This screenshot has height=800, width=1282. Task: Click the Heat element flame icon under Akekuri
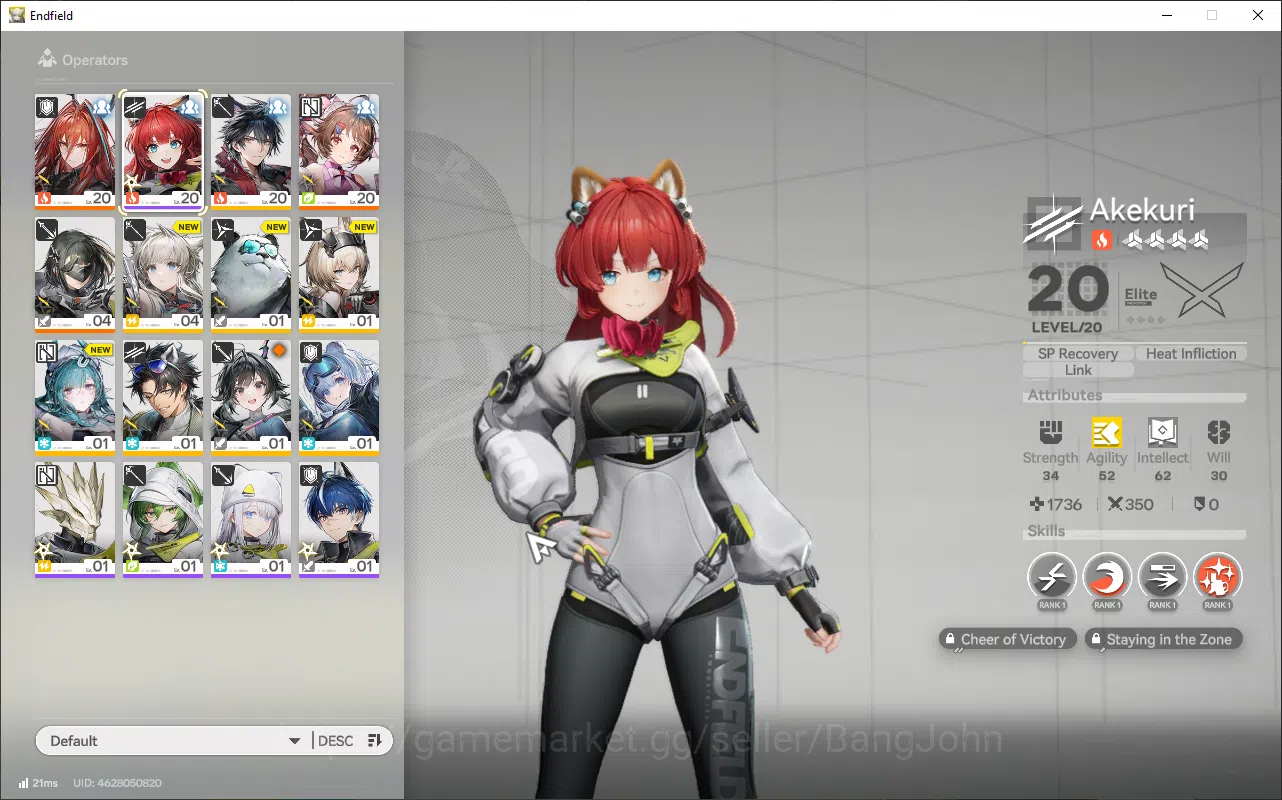[x=1101, y=240]
